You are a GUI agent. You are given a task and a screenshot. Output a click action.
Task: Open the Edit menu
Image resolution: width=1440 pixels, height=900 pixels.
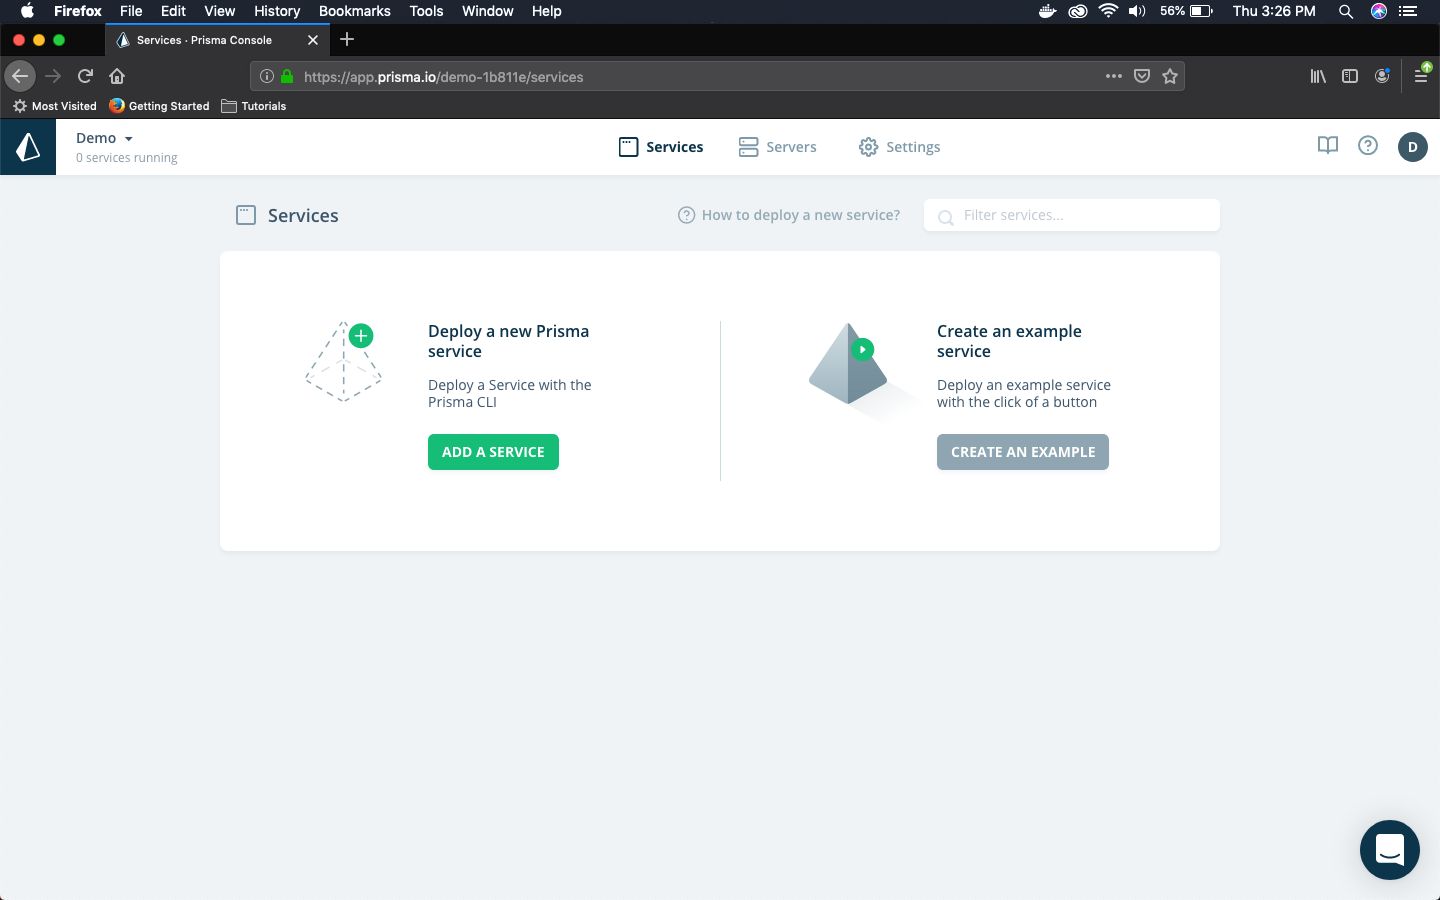click(173, 11)
